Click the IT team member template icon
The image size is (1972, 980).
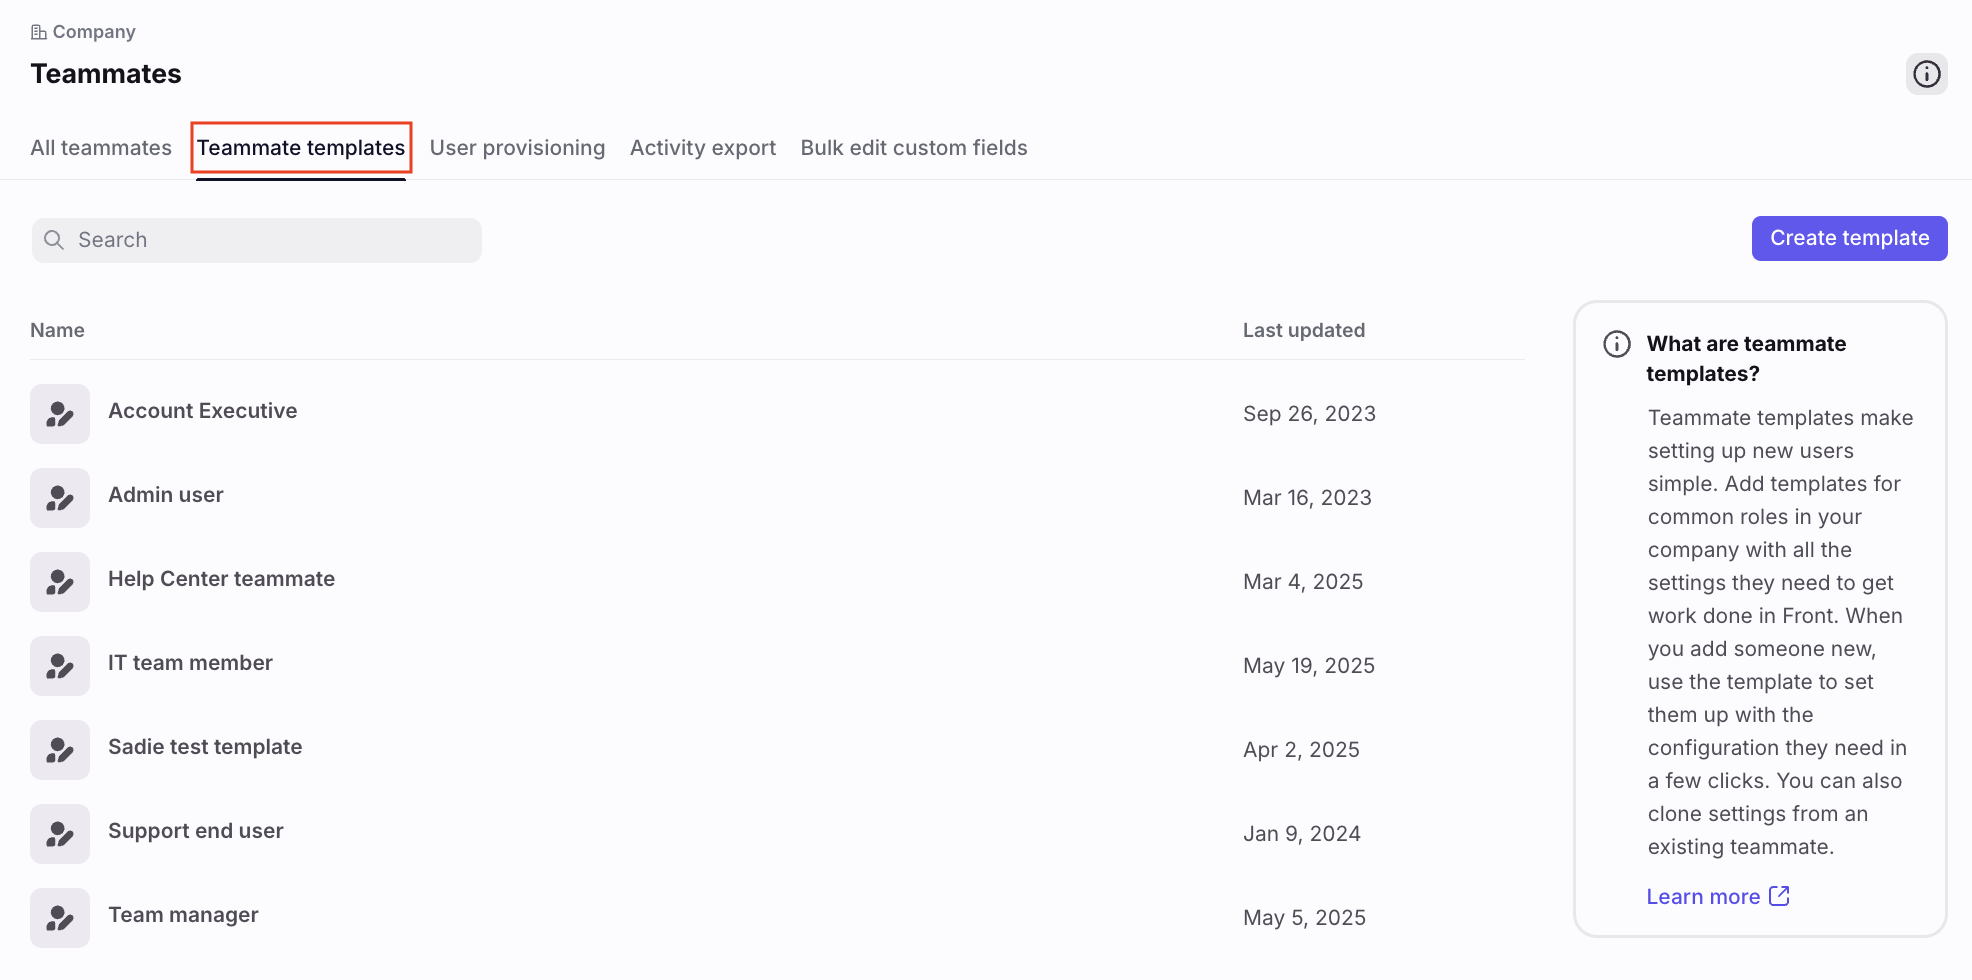(60, 666)
